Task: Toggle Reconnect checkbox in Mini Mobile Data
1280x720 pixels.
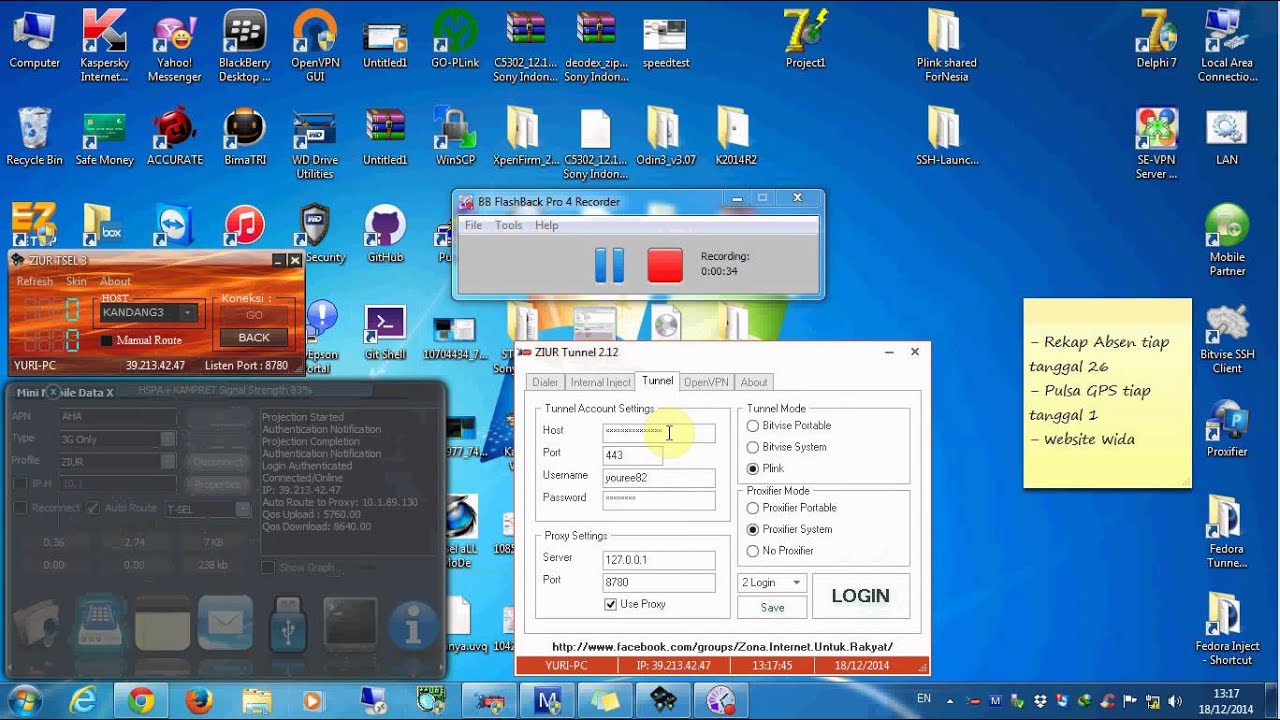Action: (x=20, y=508)
